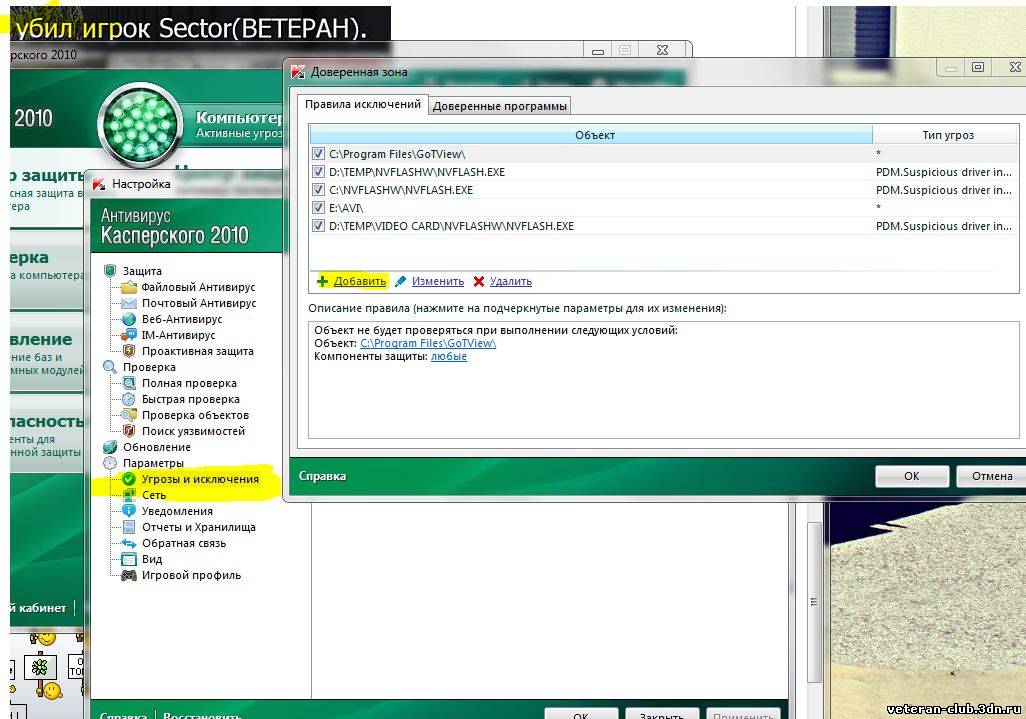The width and height of the screenshot is (1026, 719).
Task: Click Закрыть in the Настройка window
Action: (662, 714)
